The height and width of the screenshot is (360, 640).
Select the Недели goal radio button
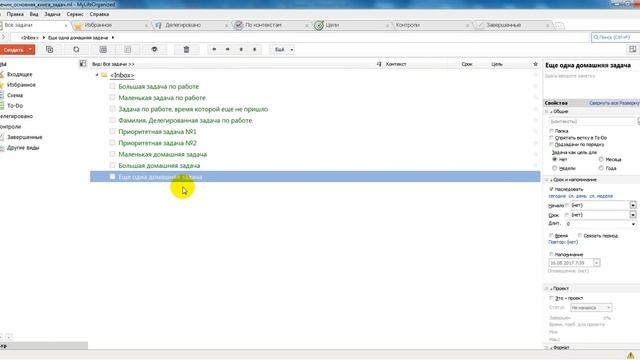(554, 168)
